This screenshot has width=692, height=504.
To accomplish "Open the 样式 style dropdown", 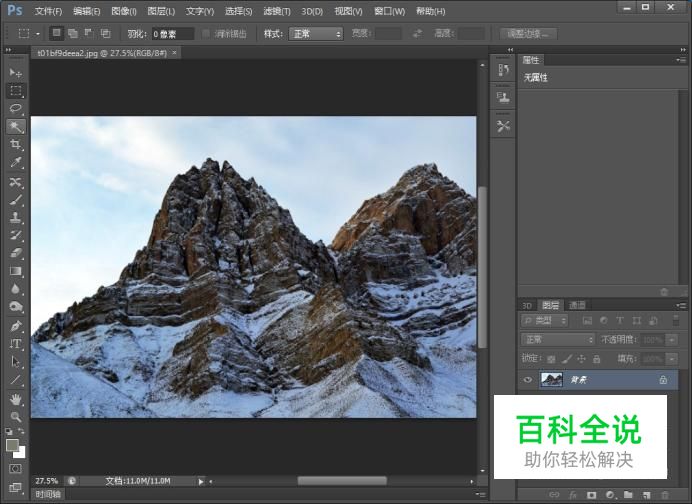I will 316,34.
